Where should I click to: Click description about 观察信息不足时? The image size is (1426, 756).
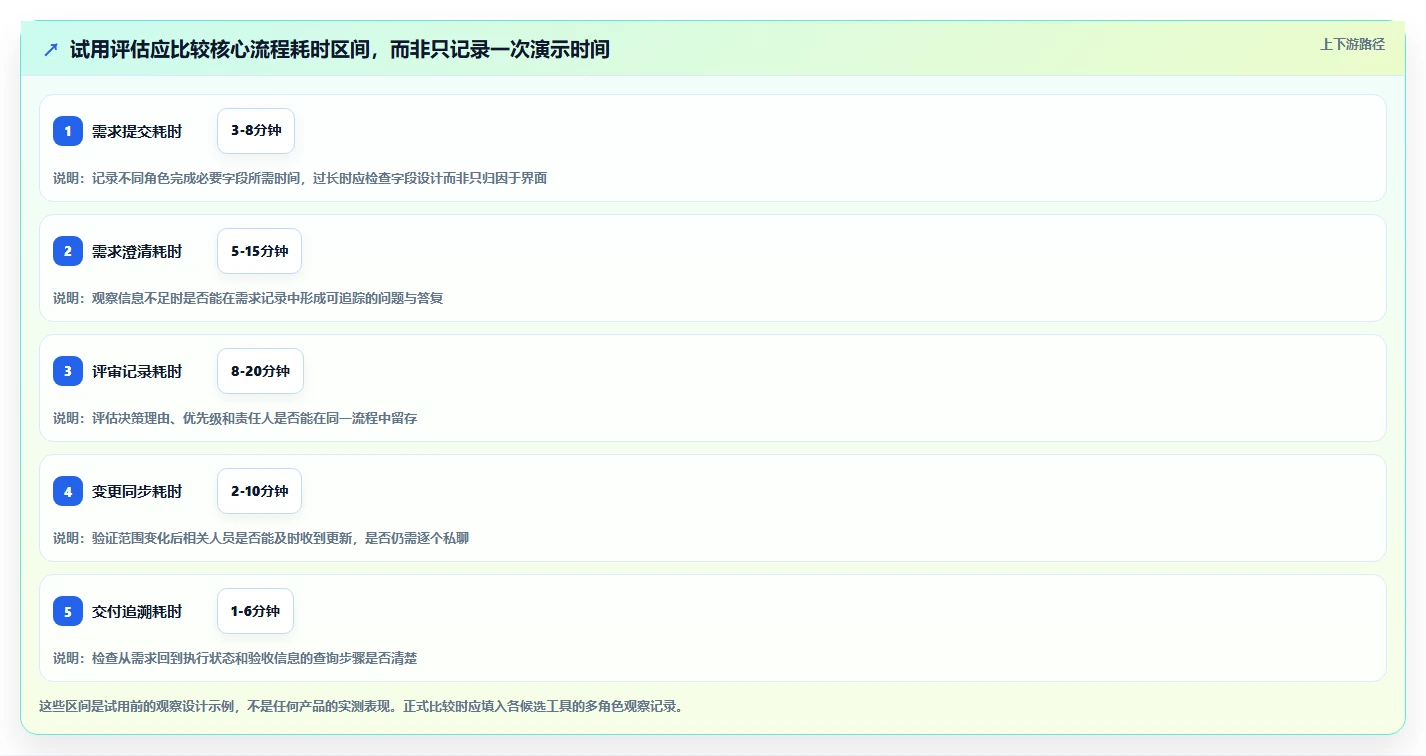248,298
